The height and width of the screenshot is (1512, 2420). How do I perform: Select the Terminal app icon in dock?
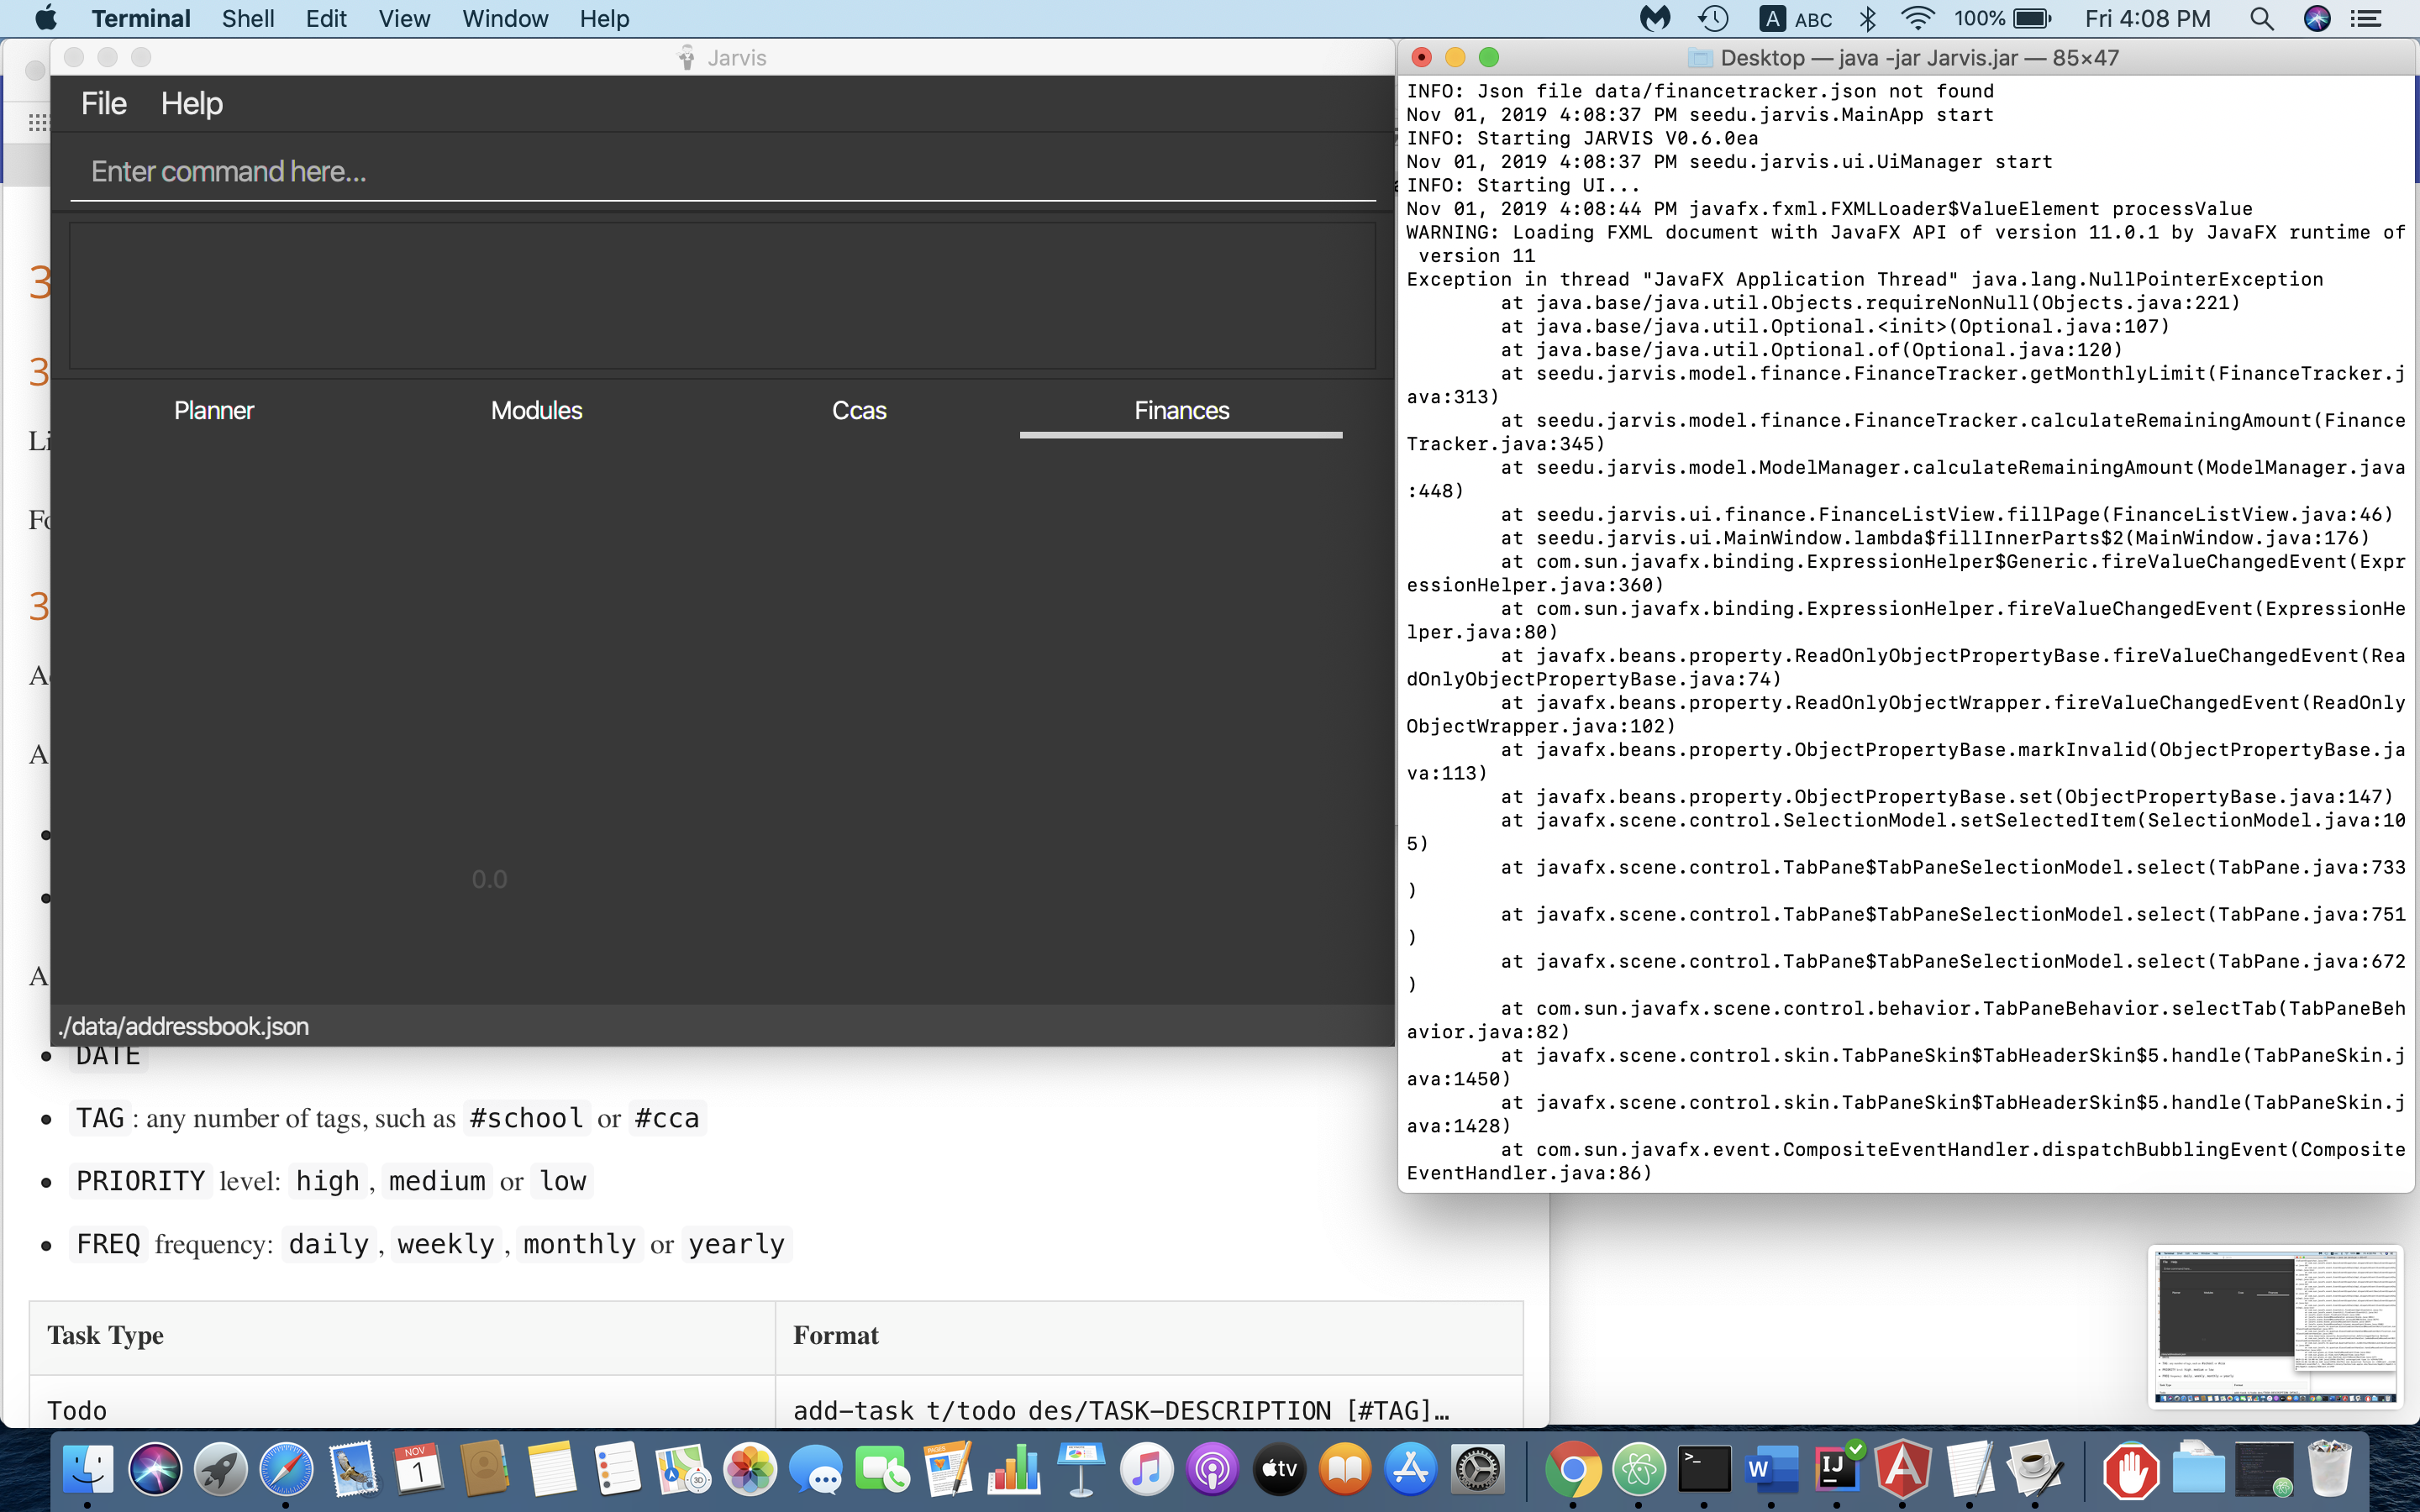click(1699, 1472)
